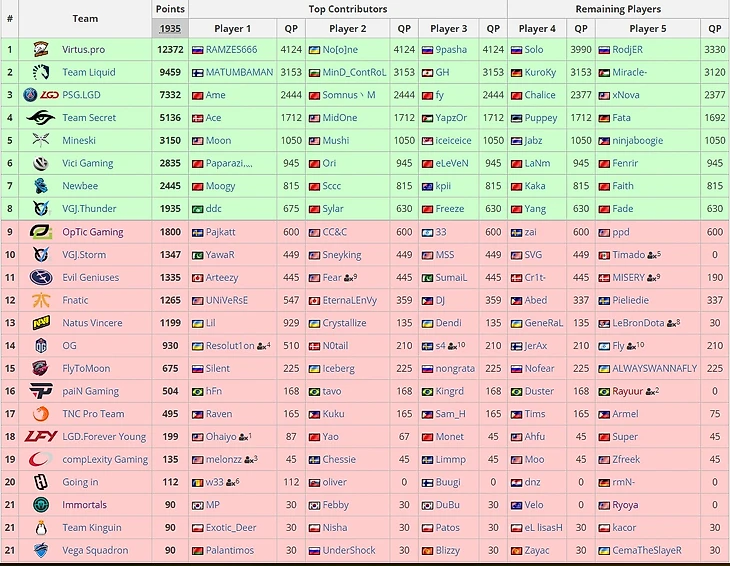Click the Russian flag next to RAMZES666
The width and height of the screenshot is (730, 566).
pos(197,50)
